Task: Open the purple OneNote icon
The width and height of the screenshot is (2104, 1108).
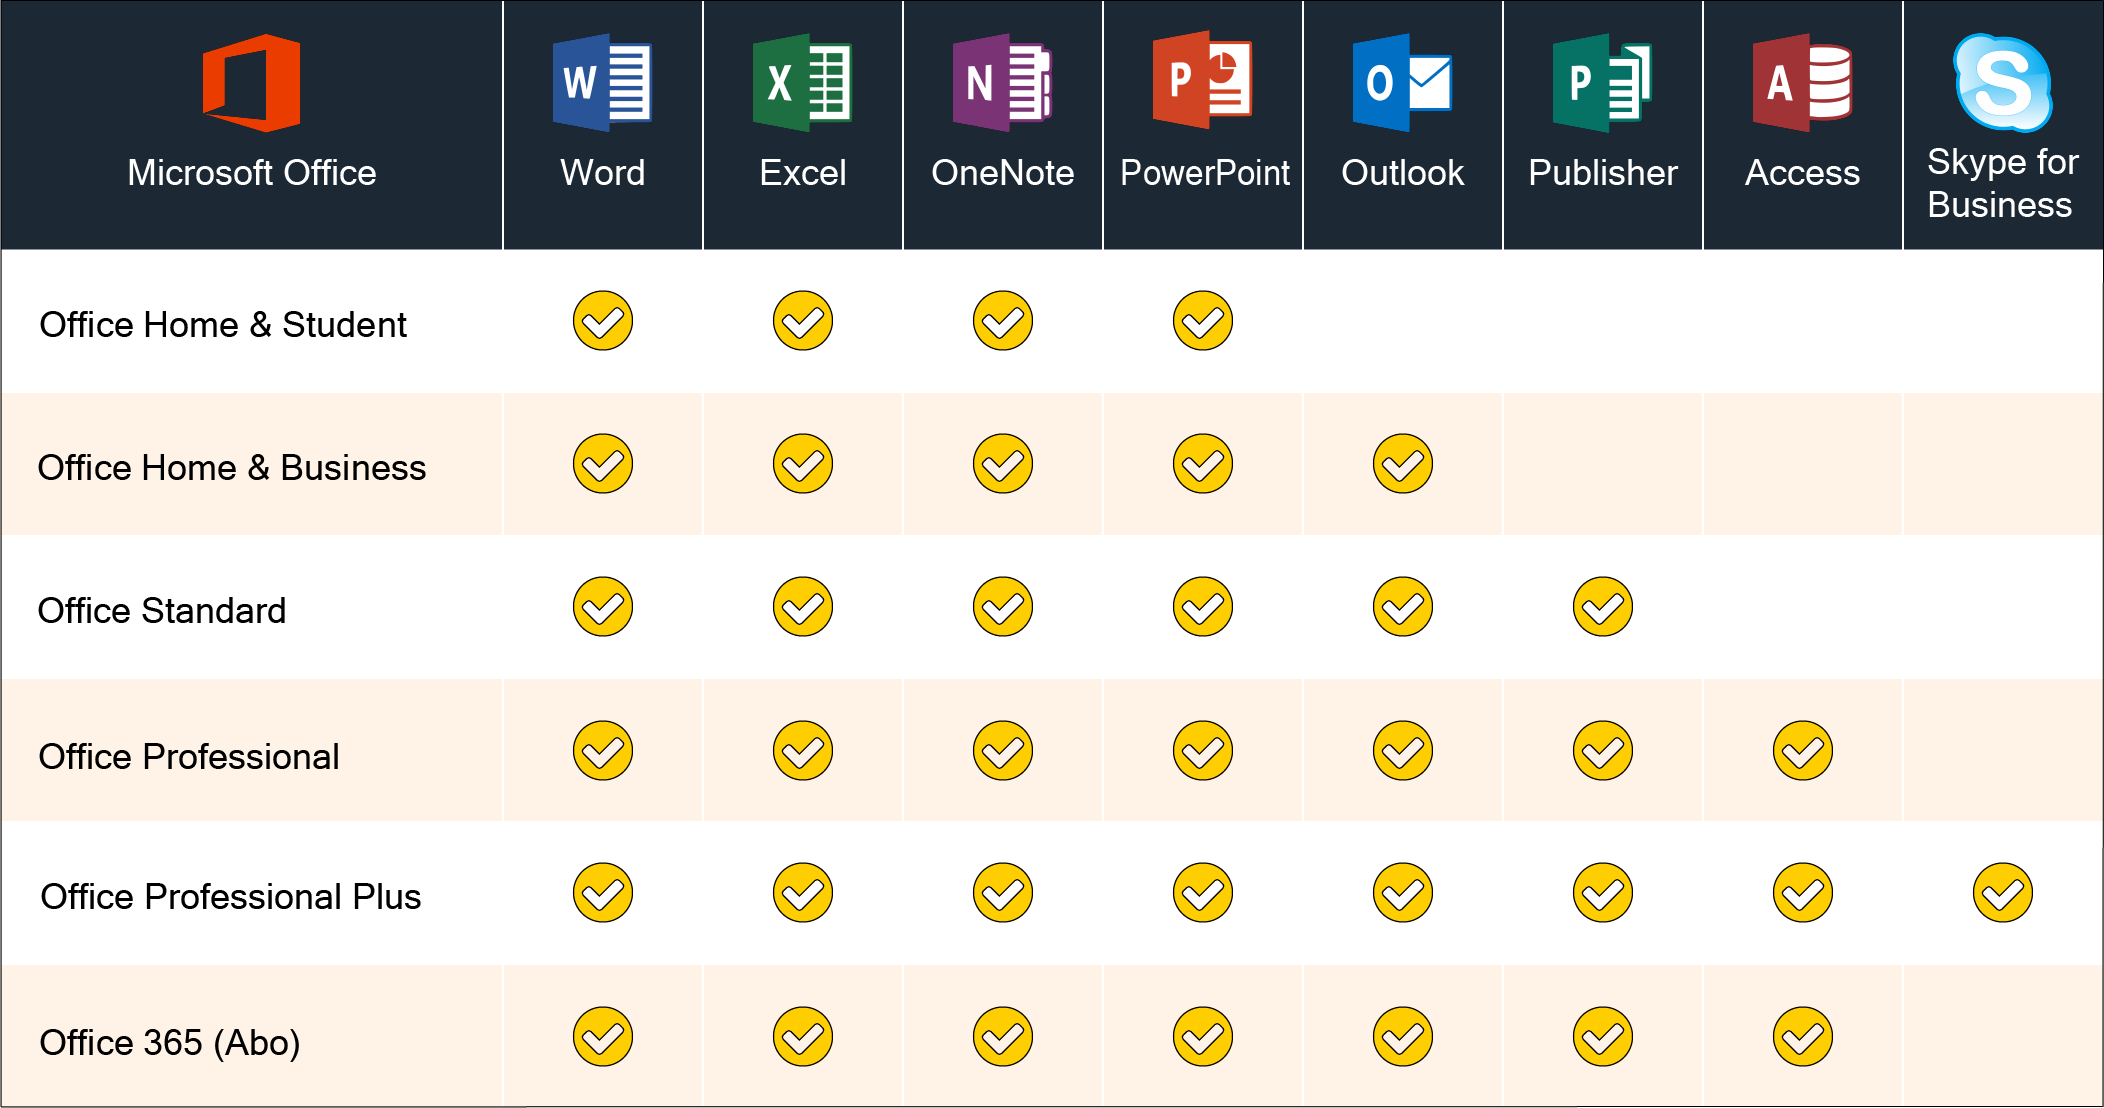Action: [1002, 83]
